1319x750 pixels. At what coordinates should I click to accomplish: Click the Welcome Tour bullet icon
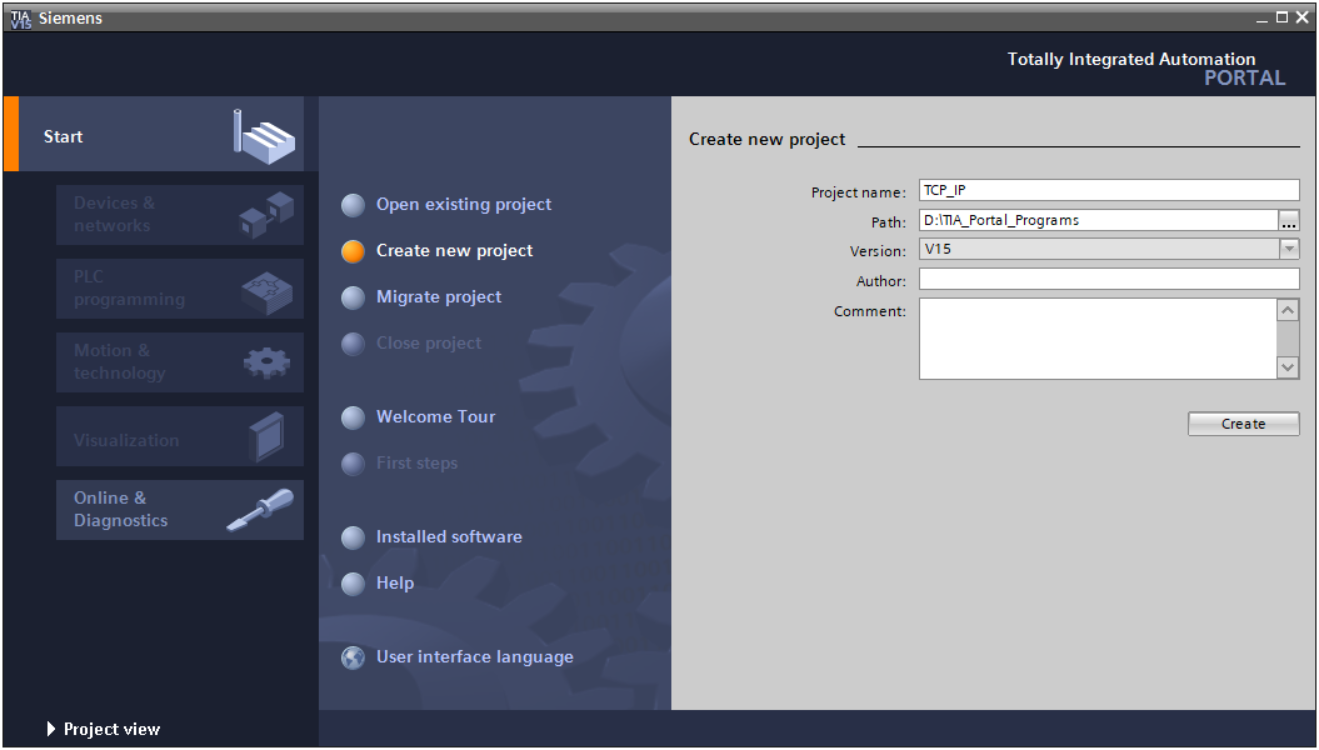click(353, 418)
